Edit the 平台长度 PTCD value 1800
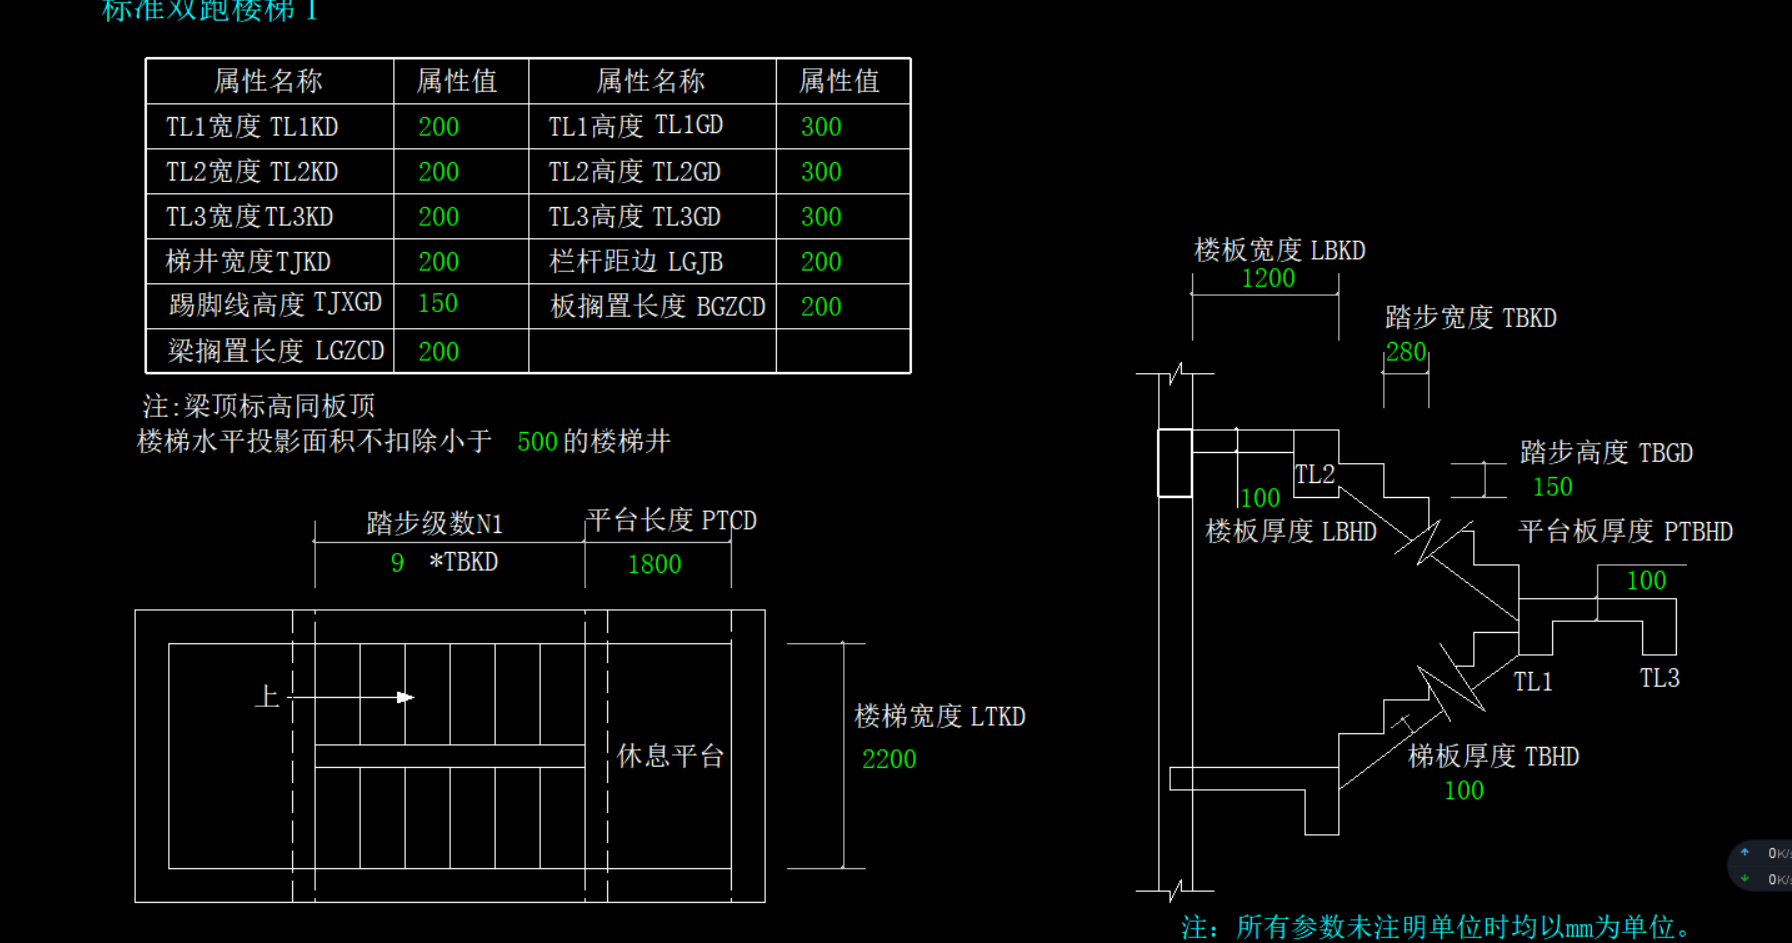 [654, 565]
